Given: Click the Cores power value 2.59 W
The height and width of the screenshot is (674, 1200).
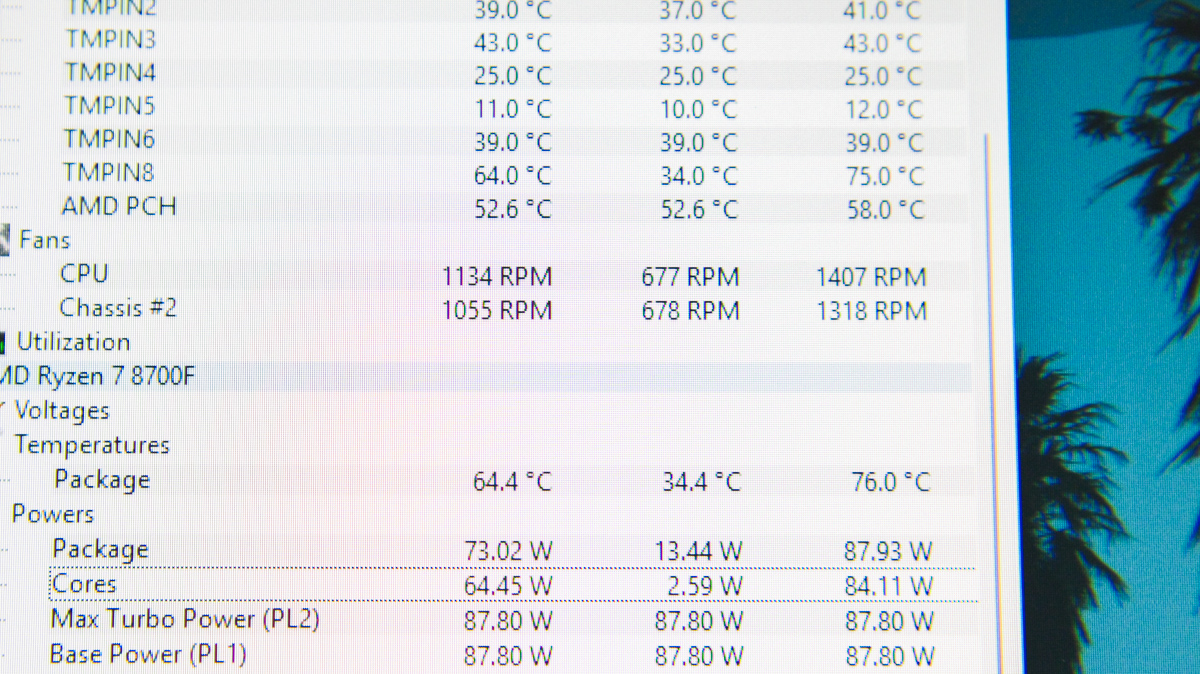Looking at the screenshot, I should (706, 585).
